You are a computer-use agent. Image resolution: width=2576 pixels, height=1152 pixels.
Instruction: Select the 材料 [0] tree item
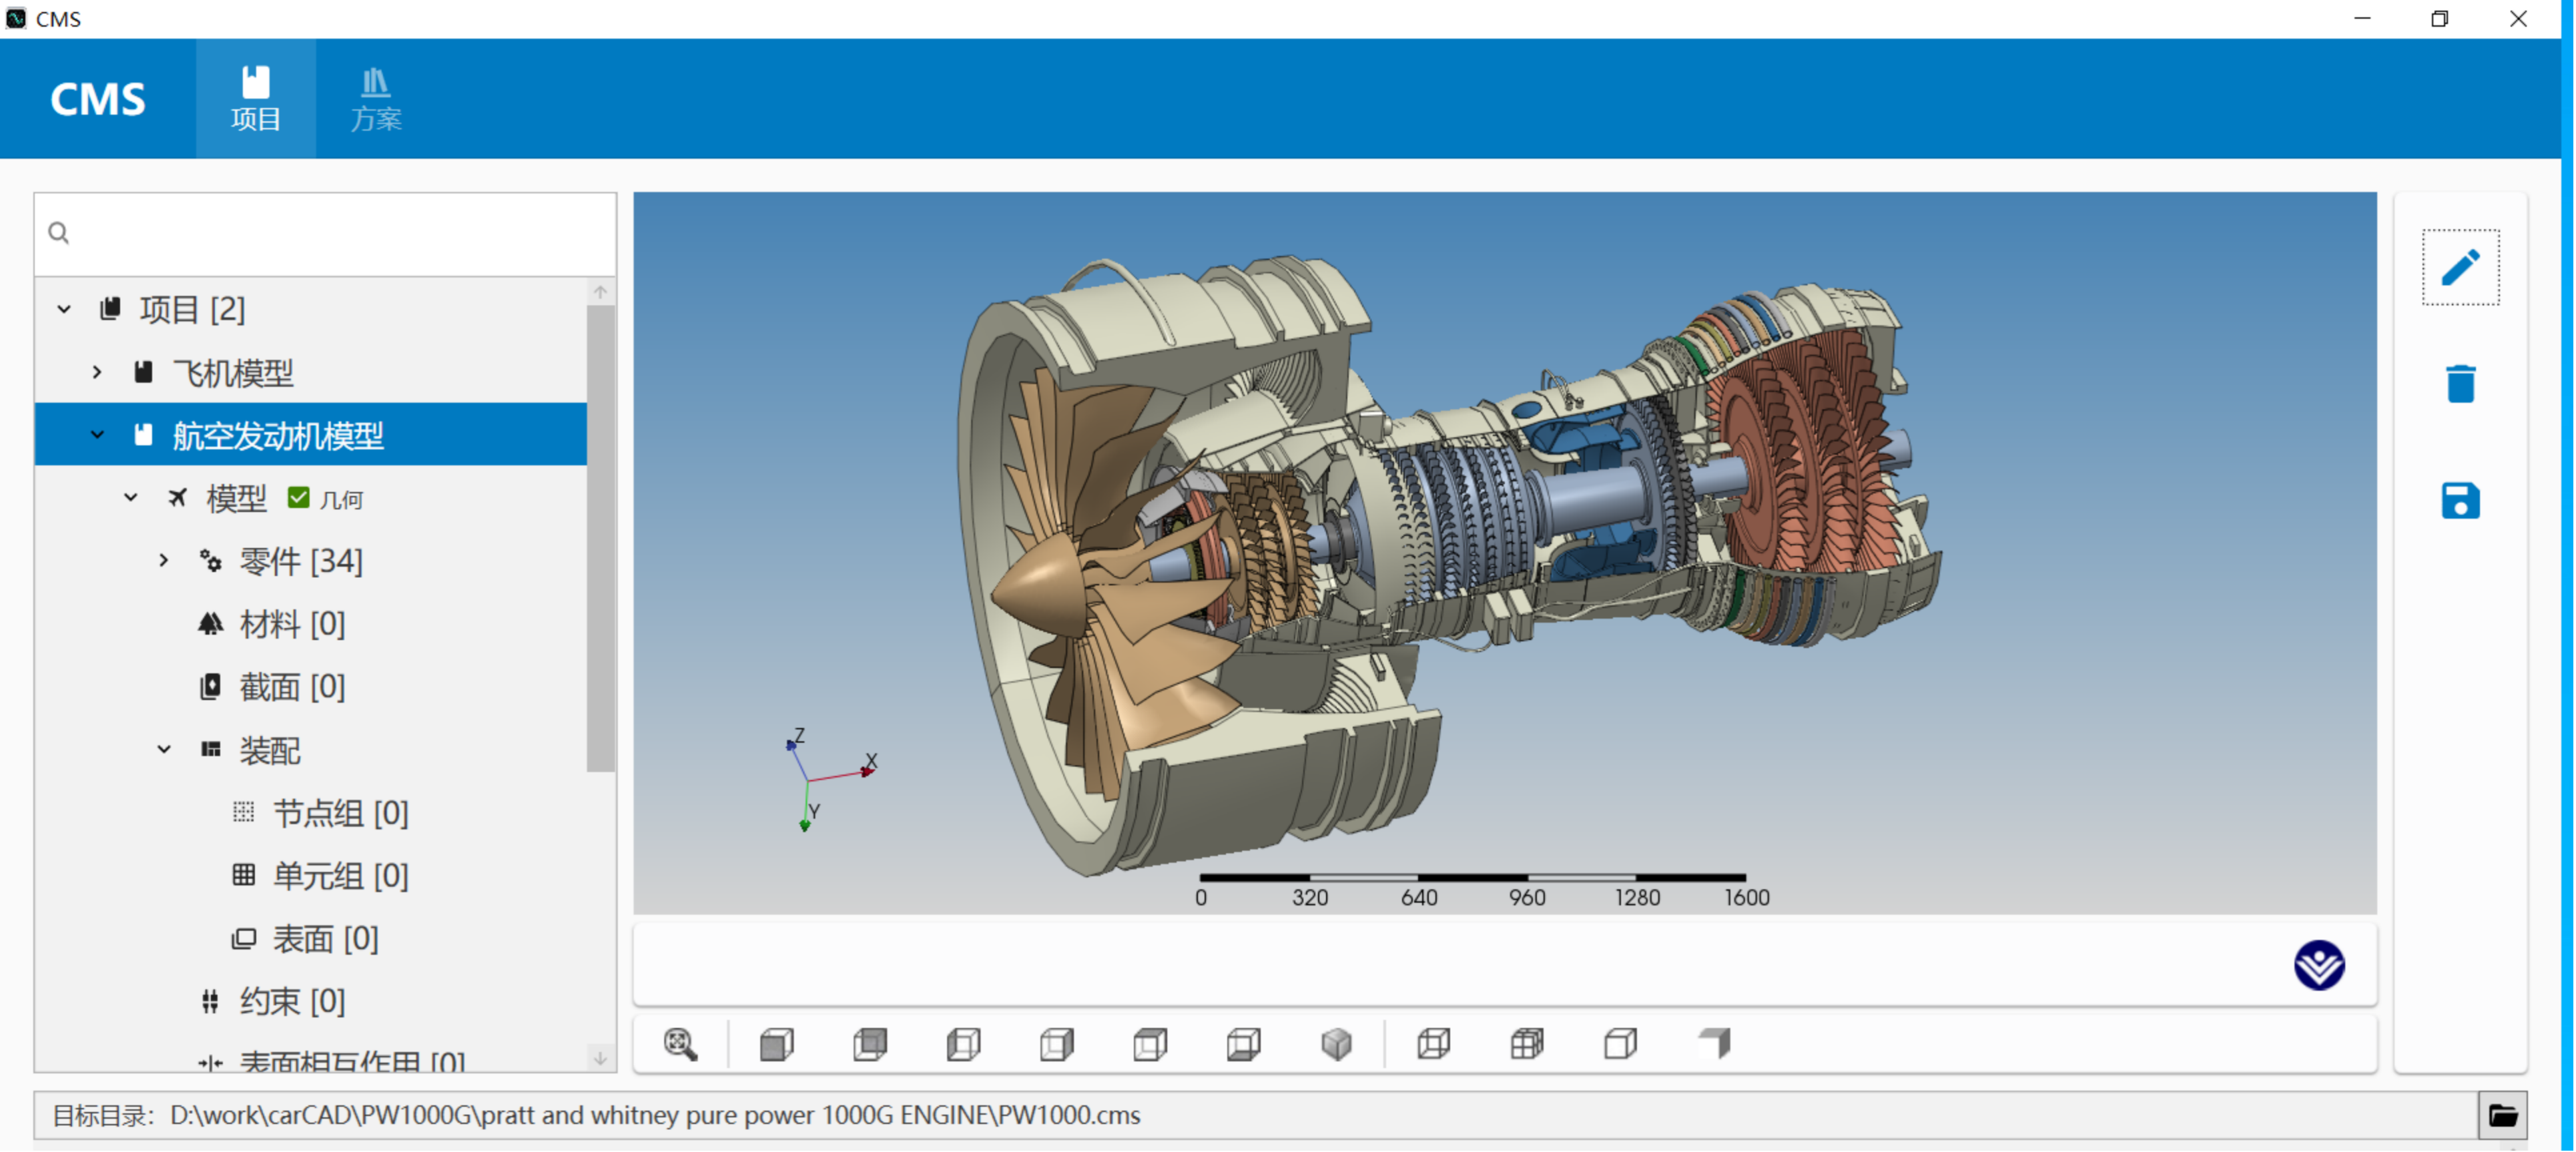(291, 624)
